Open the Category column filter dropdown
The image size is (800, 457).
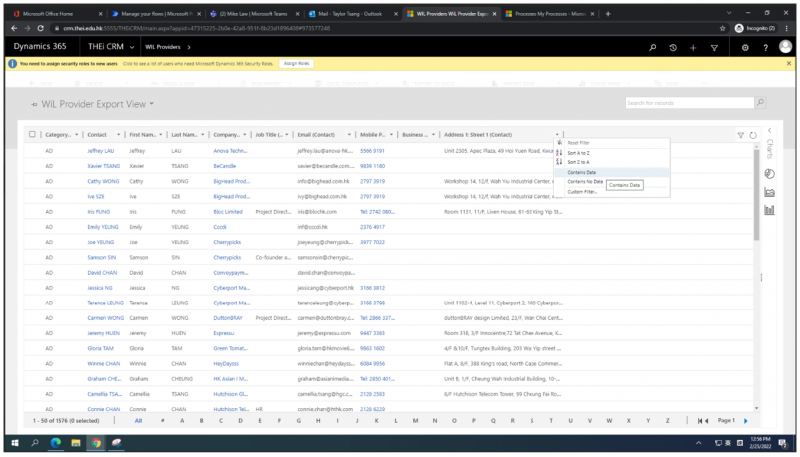coord(77,135)
